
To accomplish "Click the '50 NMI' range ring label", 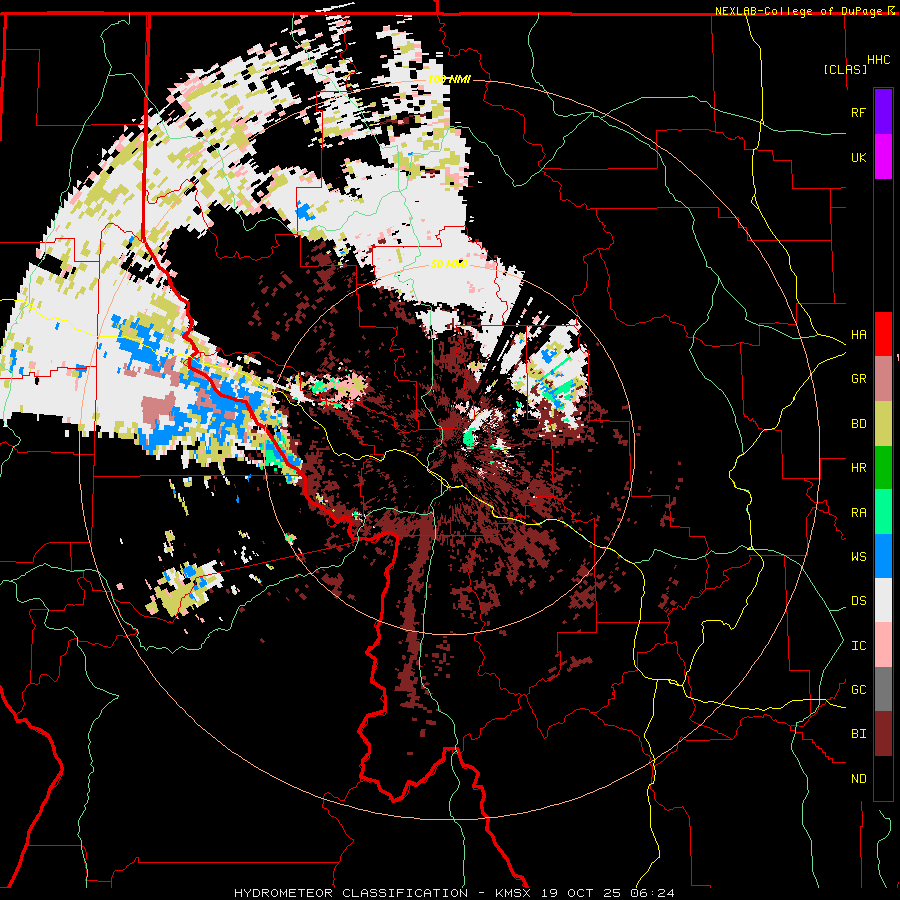I will (449, 264).
